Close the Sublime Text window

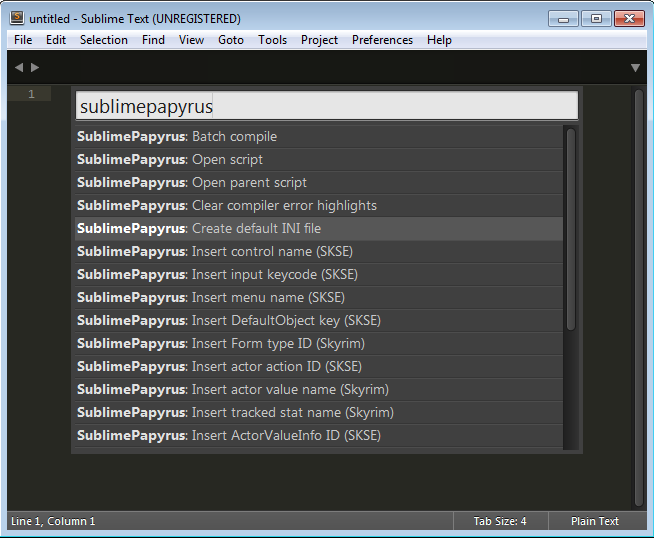pyautogui.click(x=630, y=19)
